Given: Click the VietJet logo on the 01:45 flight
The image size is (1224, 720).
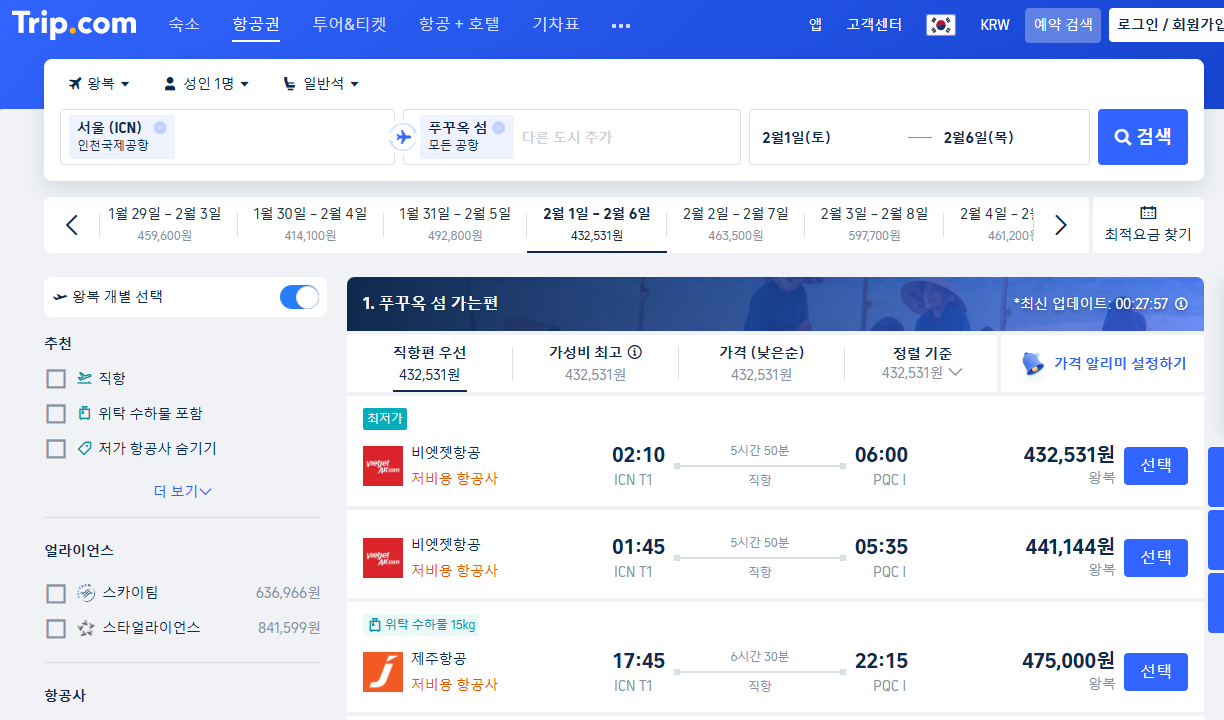Looking at the screenshot, I should pos(383,558).
